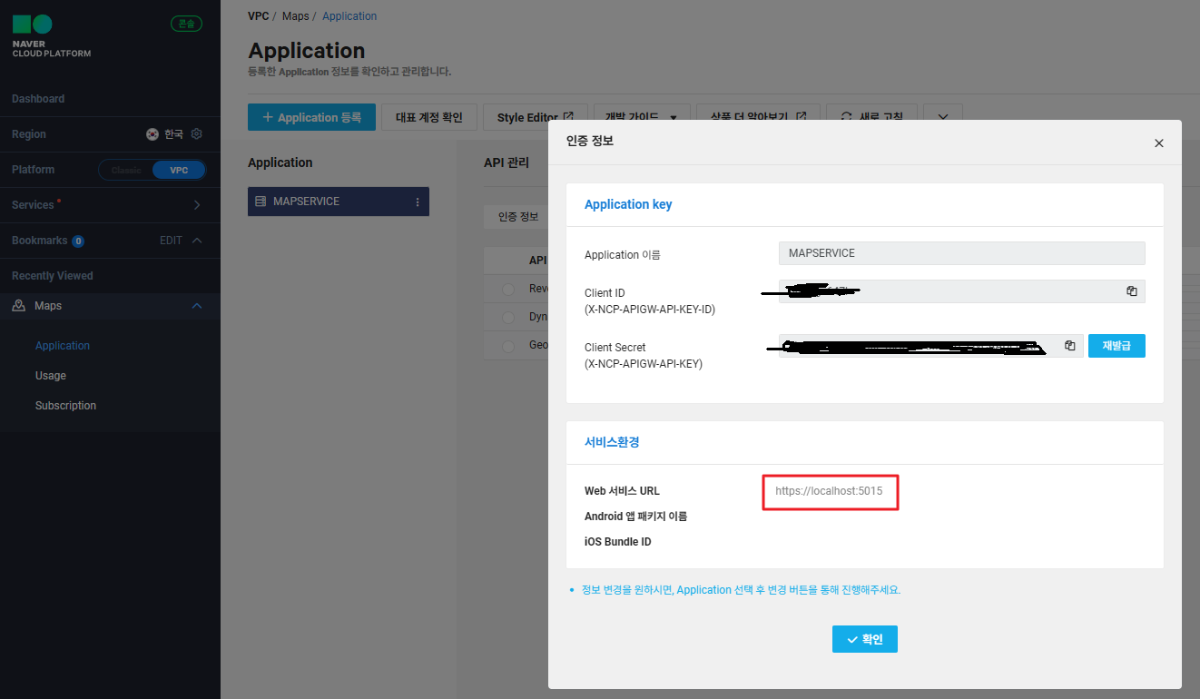Open Subscription page under Maps
This screenshot has height=699, width=1200.
(x=66, y=406)
